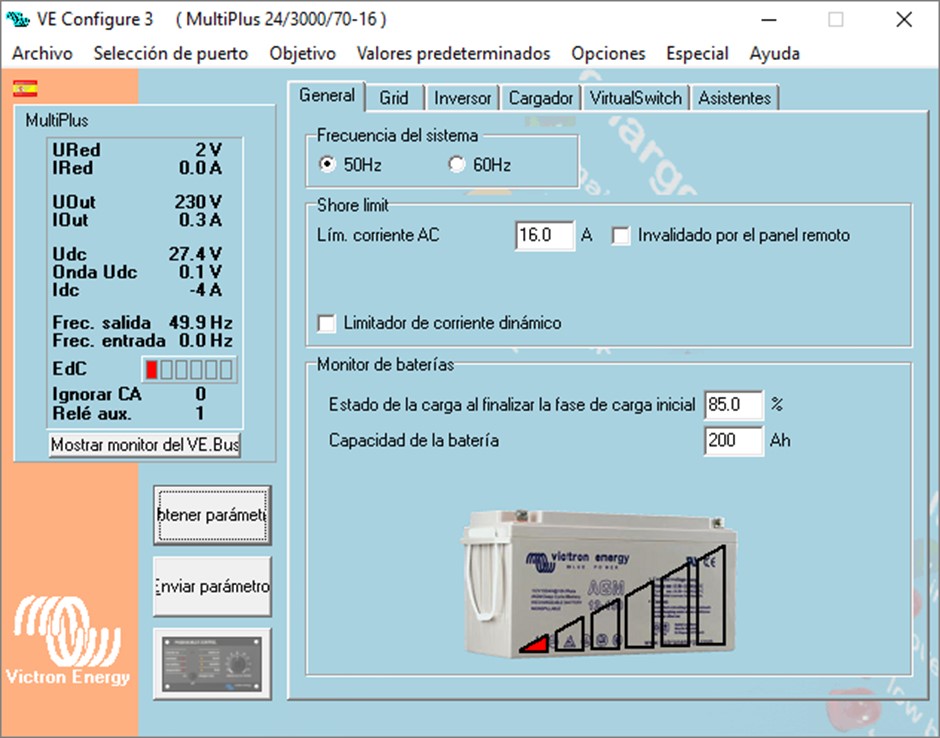The height and width of the screenshot is (738, 940).
Task: Click the VE Configure title bar app icon
Action: tap(17, 19)
